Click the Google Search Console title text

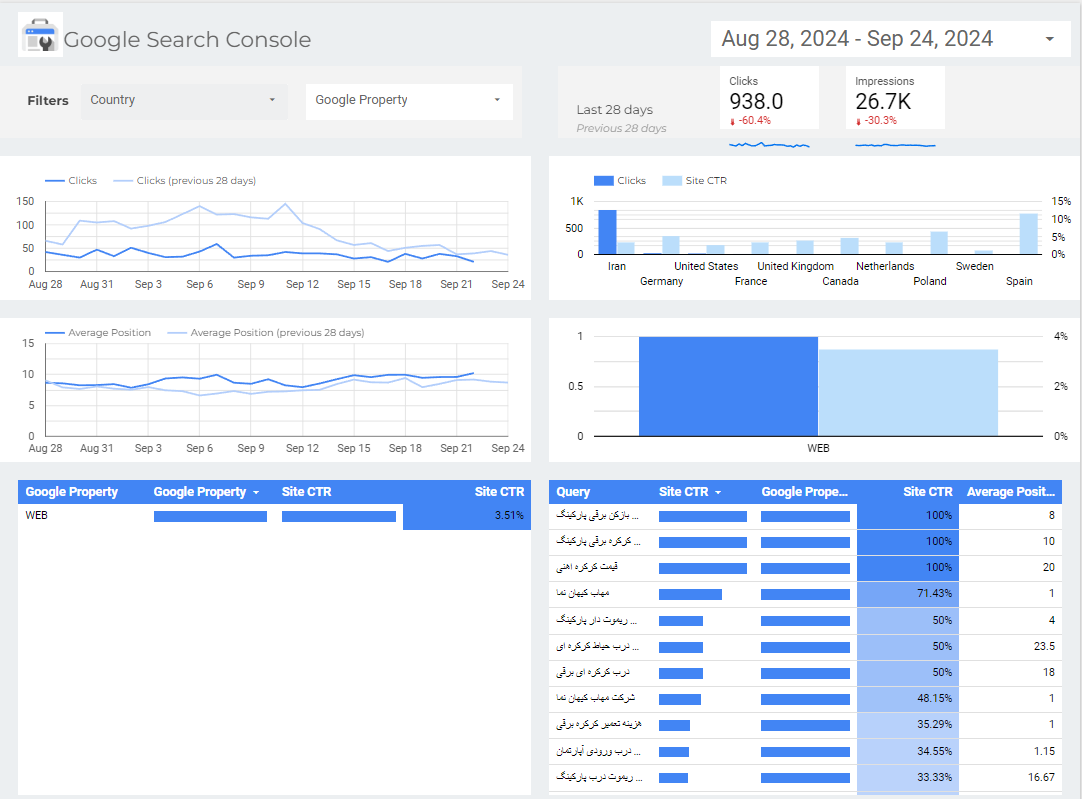pos(187,39)
